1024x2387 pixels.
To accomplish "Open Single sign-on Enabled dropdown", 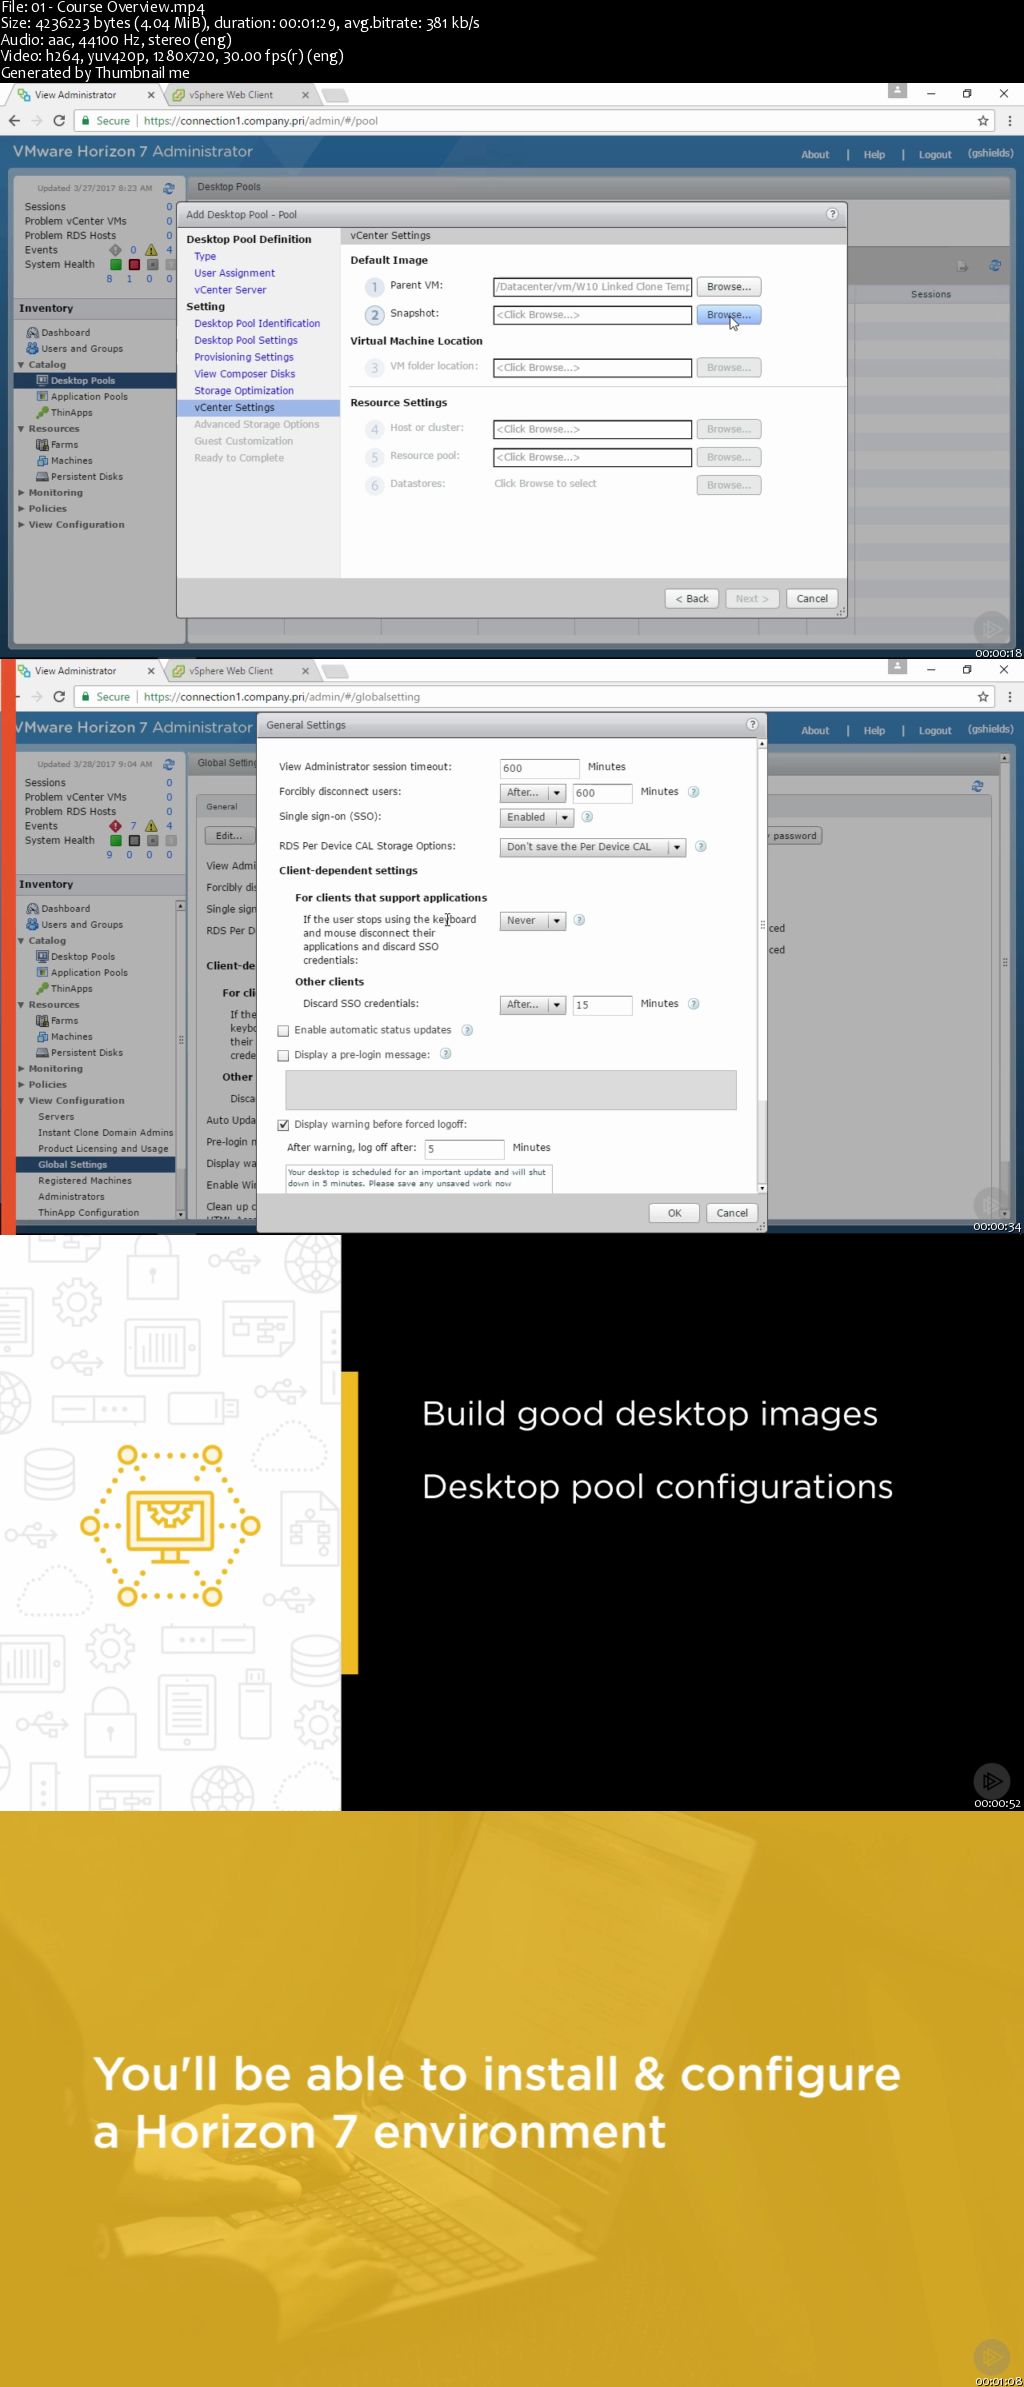I will (x=536, y=818).
